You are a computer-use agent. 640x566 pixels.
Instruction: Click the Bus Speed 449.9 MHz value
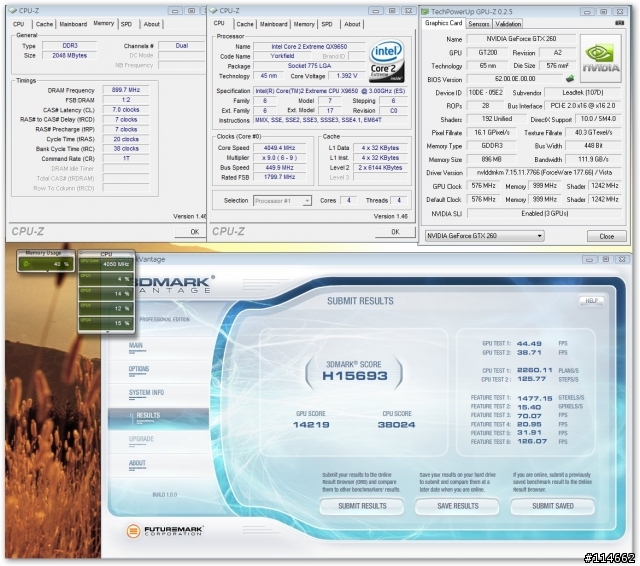pyautogui.click(x=279, y=167)
